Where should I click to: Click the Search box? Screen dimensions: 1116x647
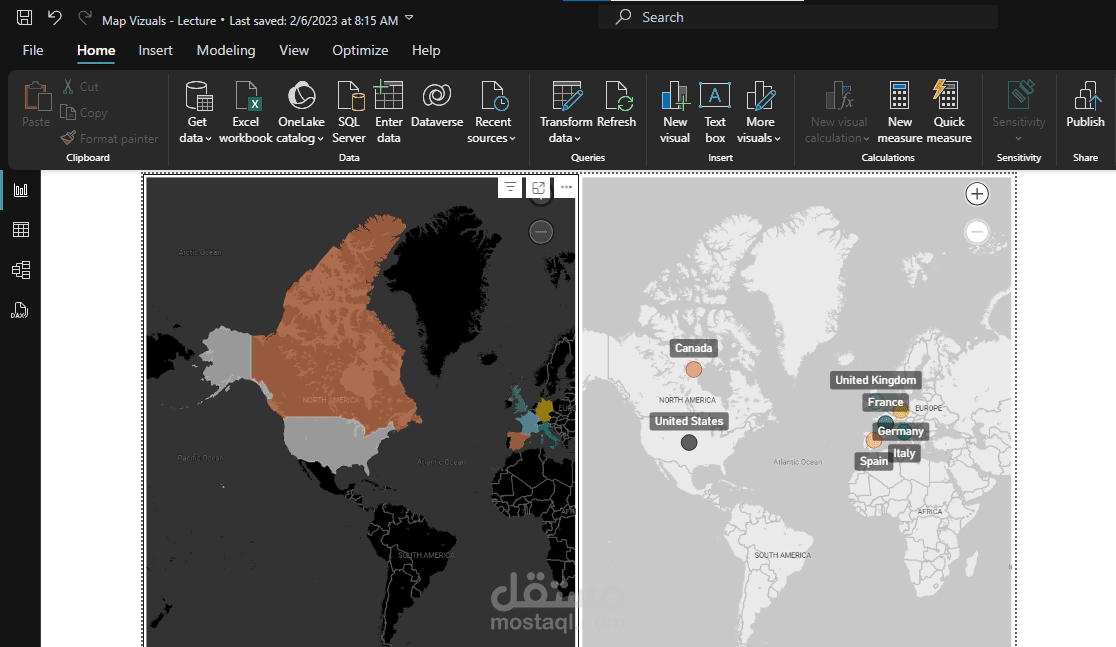(797, 17)
